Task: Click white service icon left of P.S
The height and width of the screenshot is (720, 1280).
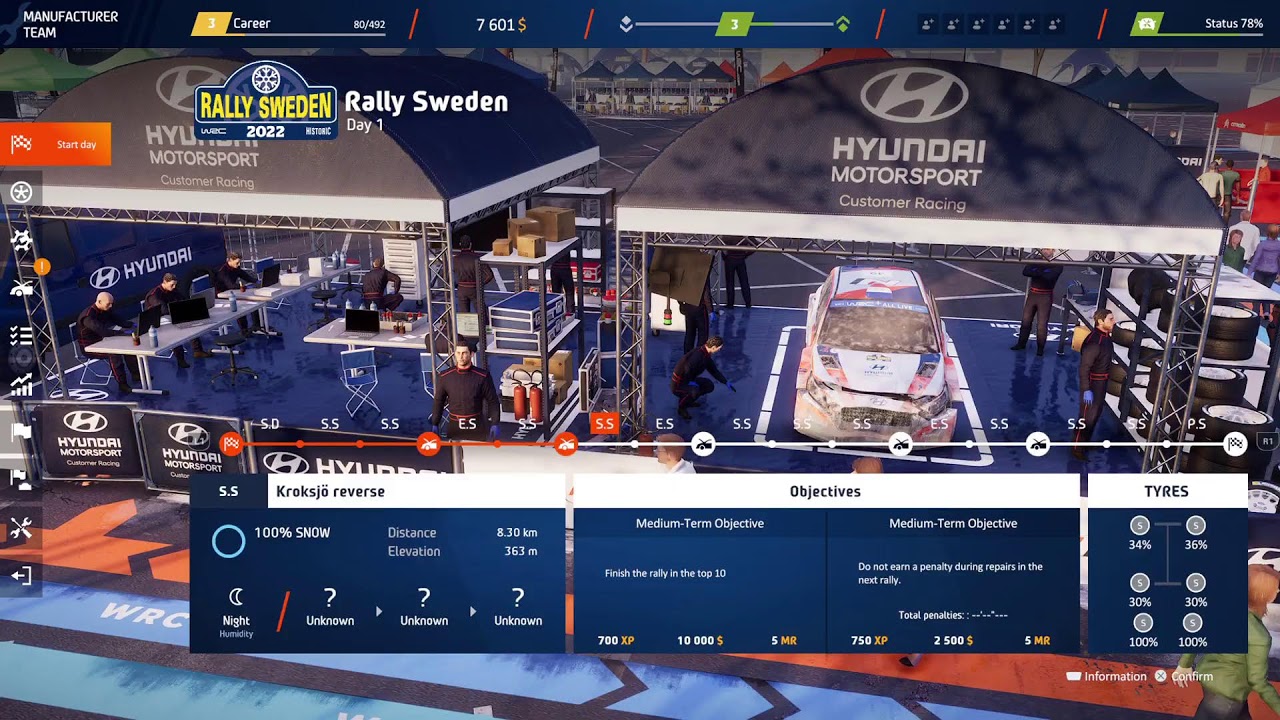Action: [1038, 444]
